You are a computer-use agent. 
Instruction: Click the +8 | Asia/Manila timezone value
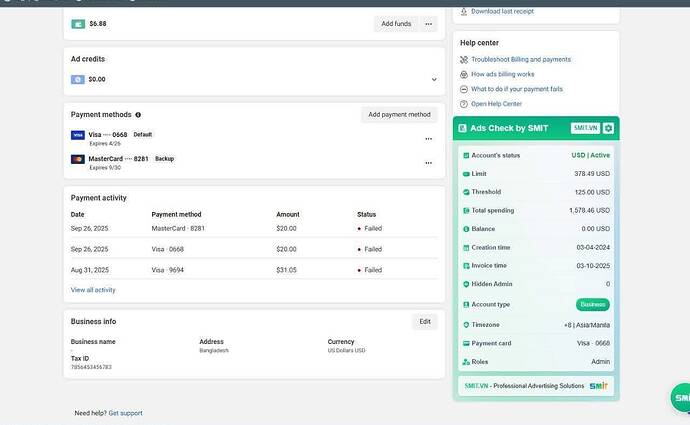(587, 325)
